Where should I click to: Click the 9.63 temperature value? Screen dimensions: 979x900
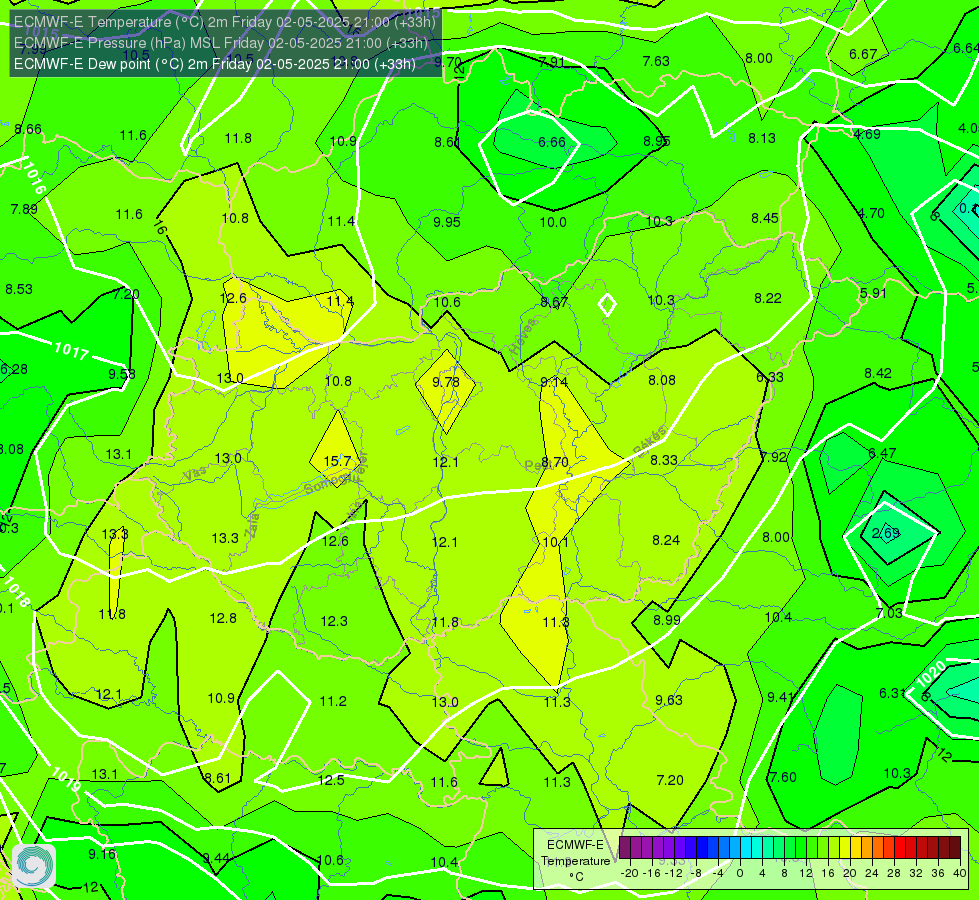point(669,700)
